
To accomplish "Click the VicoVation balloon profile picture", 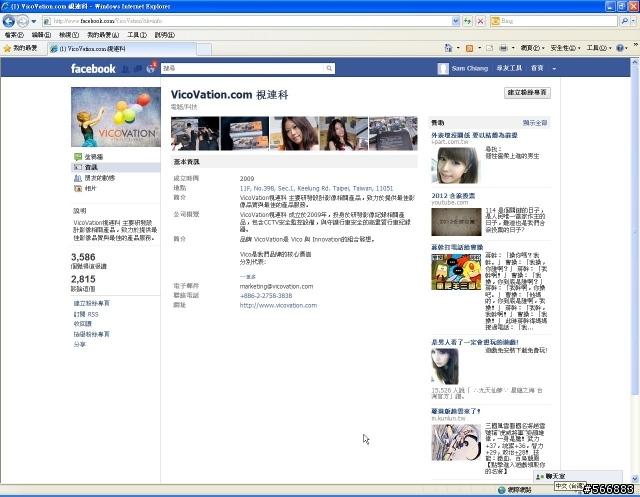I will 116,117.
